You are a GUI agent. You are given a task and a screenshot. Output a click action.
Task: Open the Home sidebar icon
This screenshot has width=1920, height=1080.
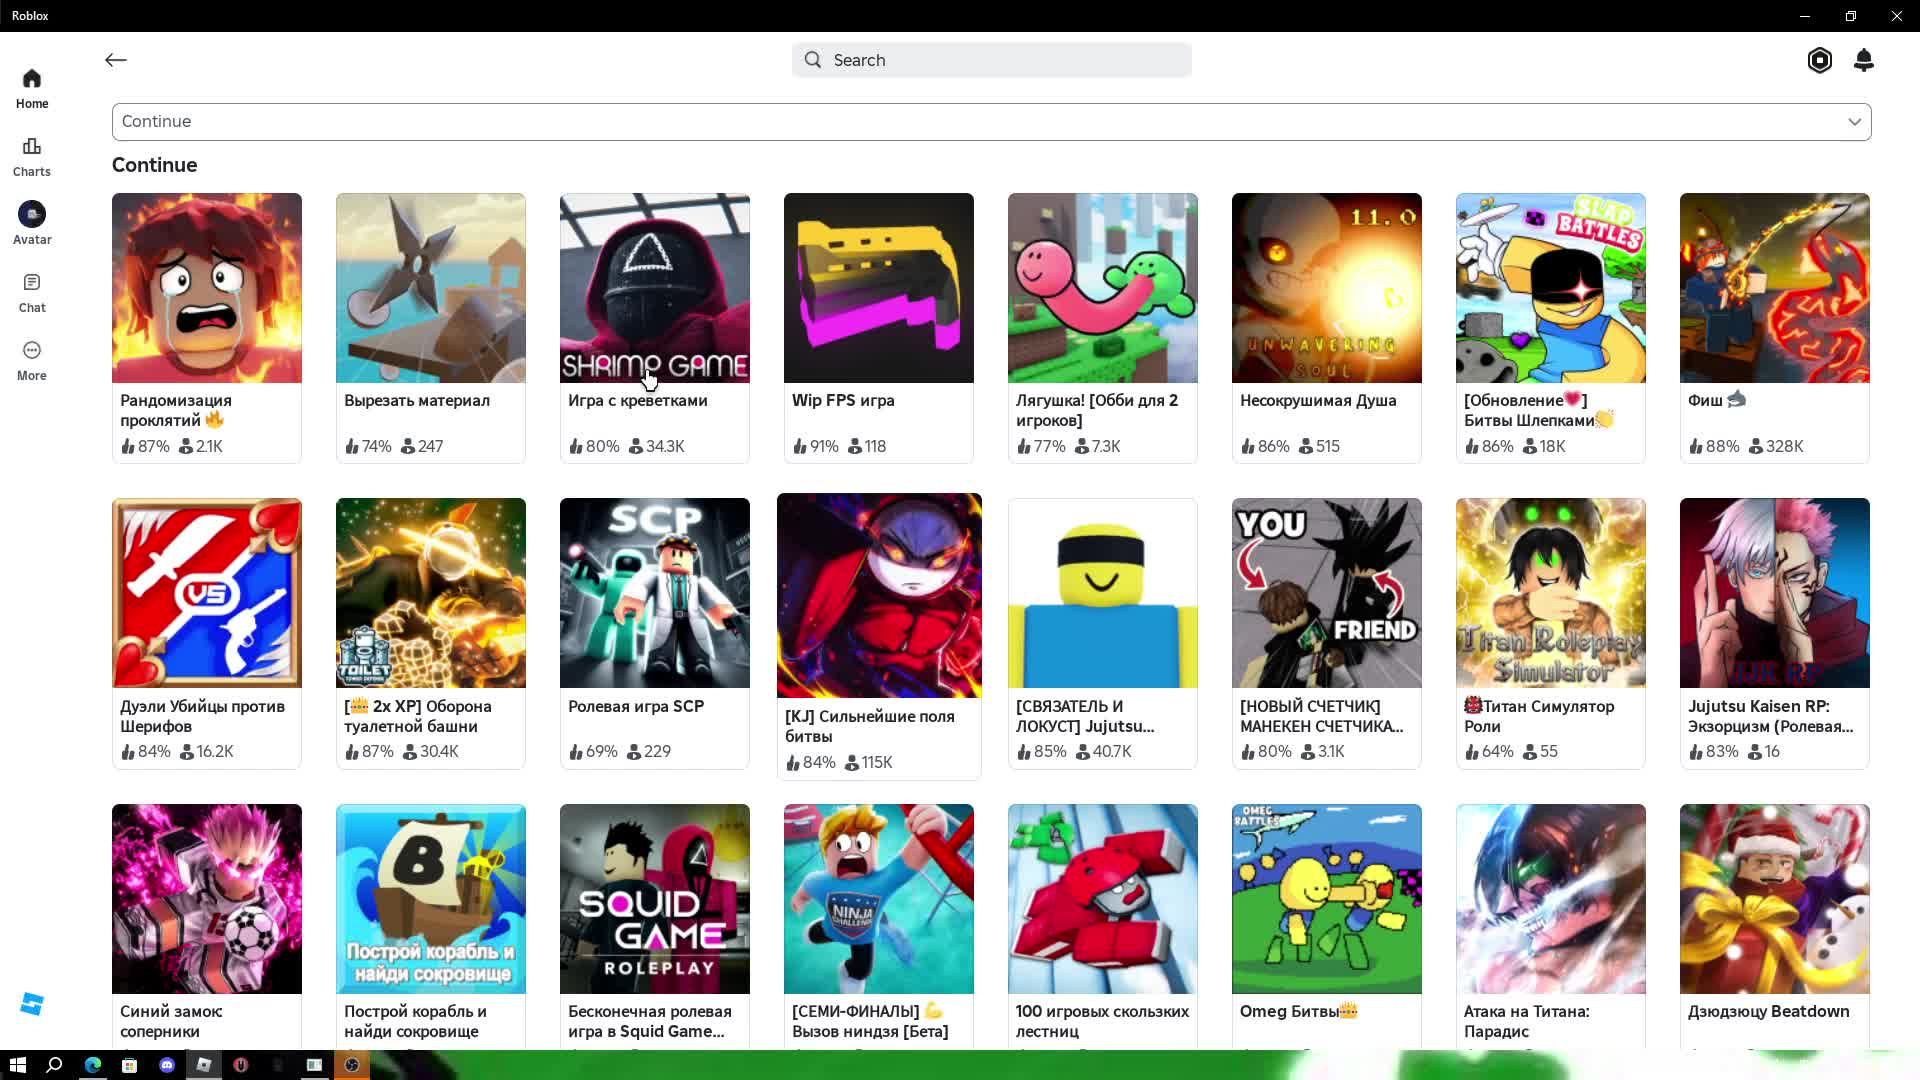[x=32, y=88]
